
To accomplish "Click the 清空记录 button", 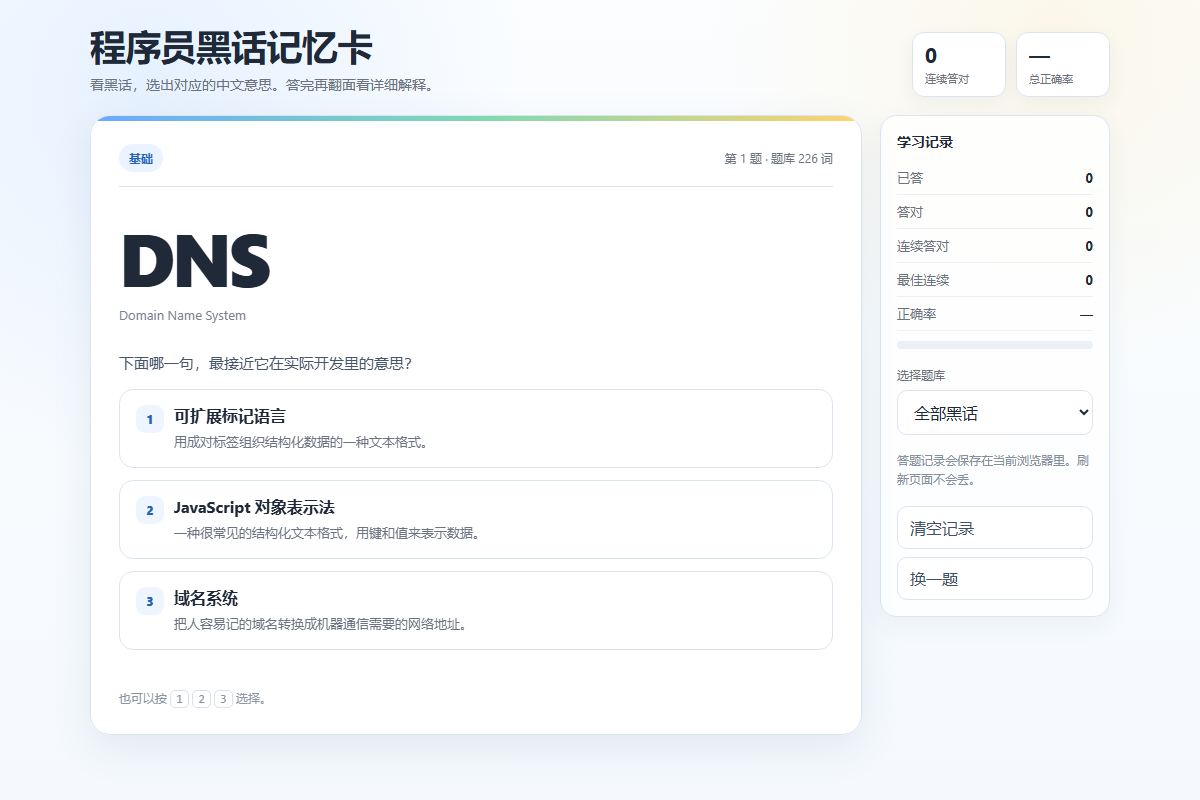I will click(x=995, y=528).
